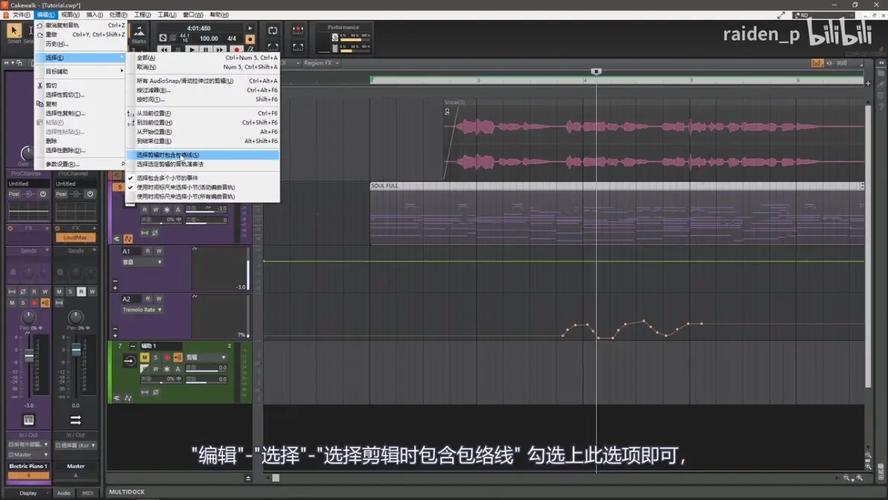Open the console Display menu

point(28,493)
